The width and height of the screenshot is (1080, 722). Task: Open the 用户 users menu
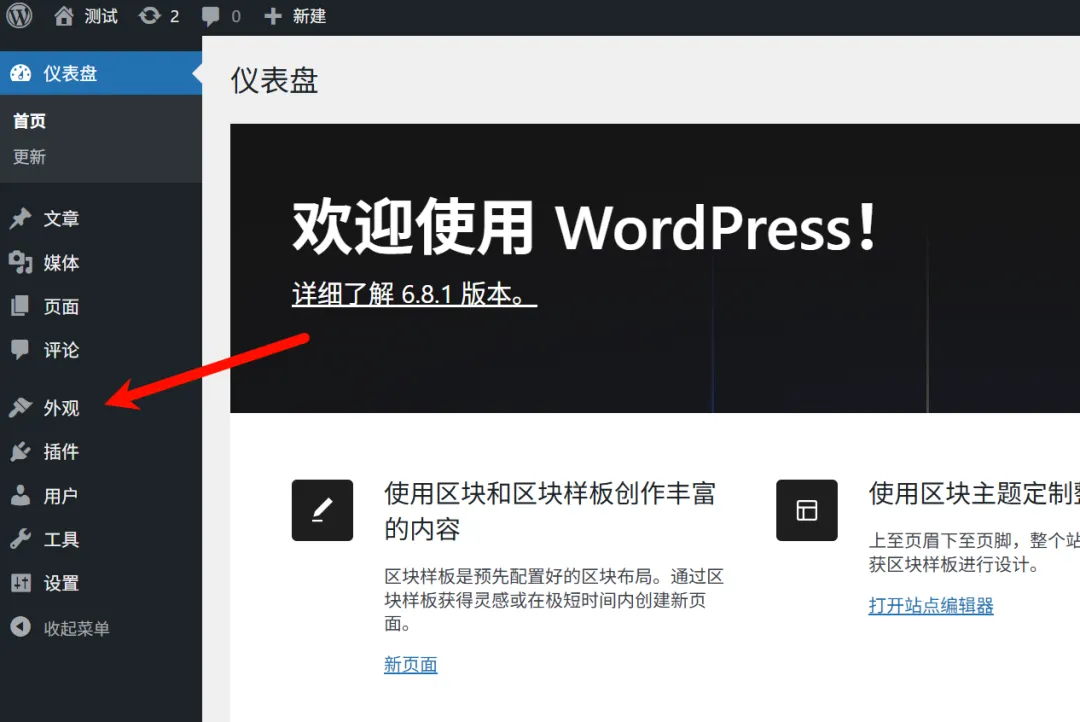point(101,495)
